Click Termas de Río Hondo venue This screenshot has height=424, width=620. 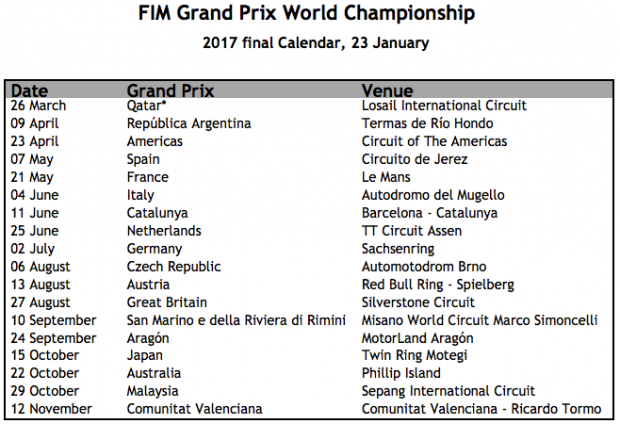coord(427,123)
